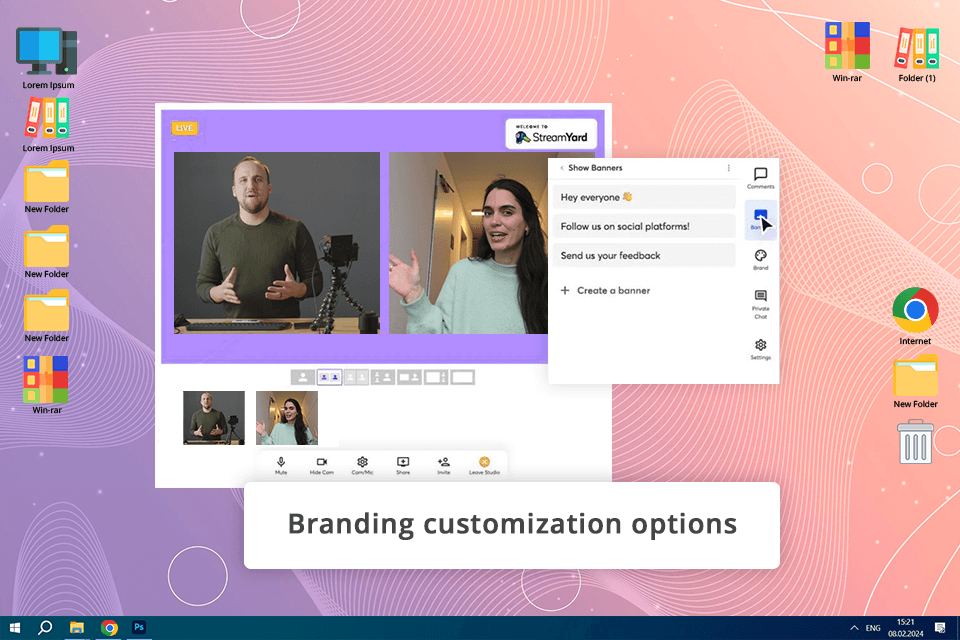Open the Private Chat panel
This screenshot has width=960, height=640.
coord(760,301)
